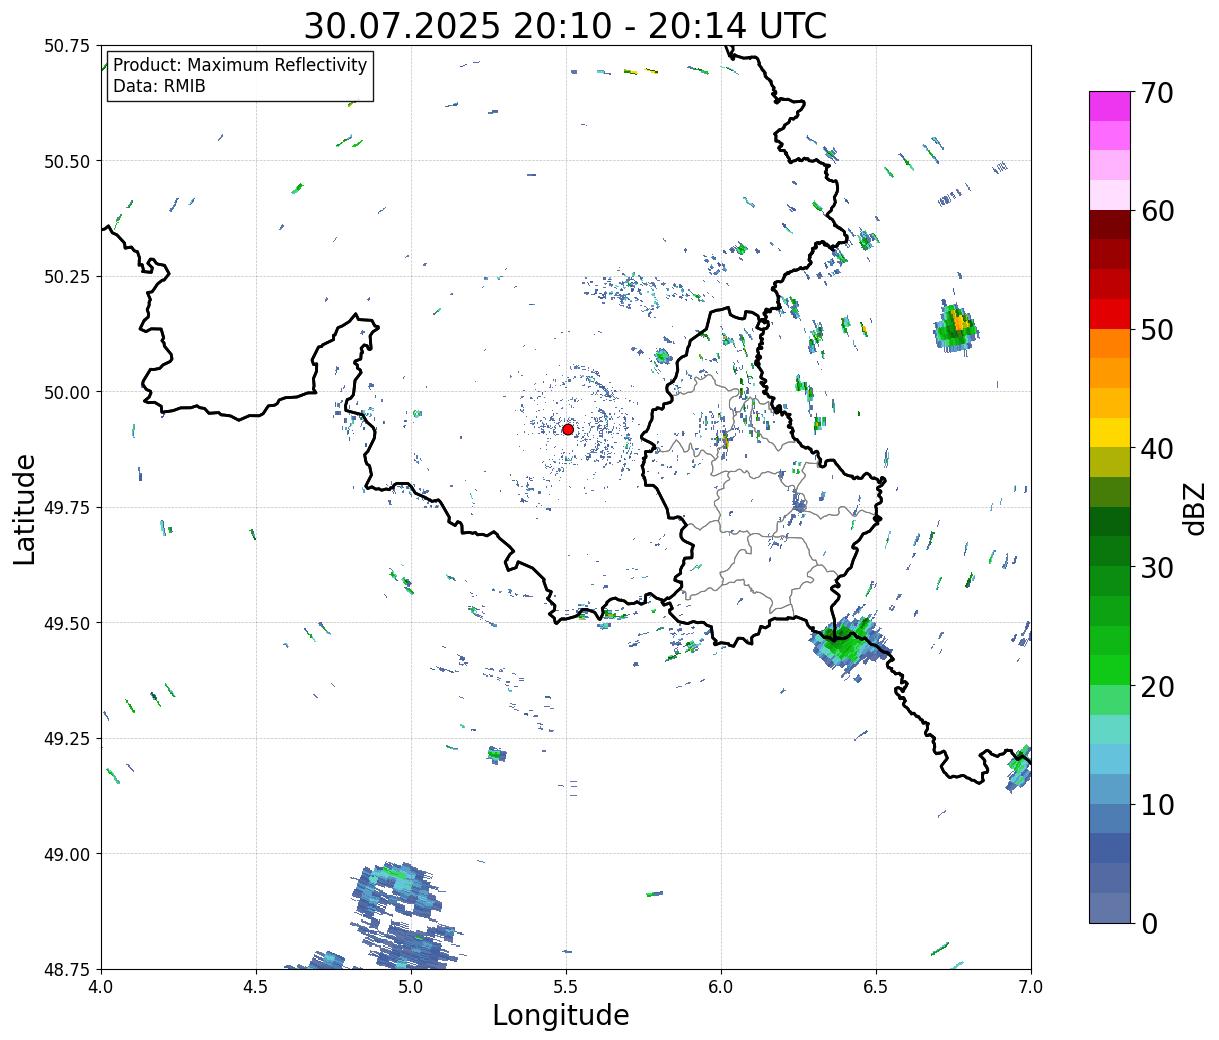Click the orange swatch just below the 50 dBZ tick
Image resolution: width=1219 pixels, height=1040 pixels.
(x=1110, y=343)
